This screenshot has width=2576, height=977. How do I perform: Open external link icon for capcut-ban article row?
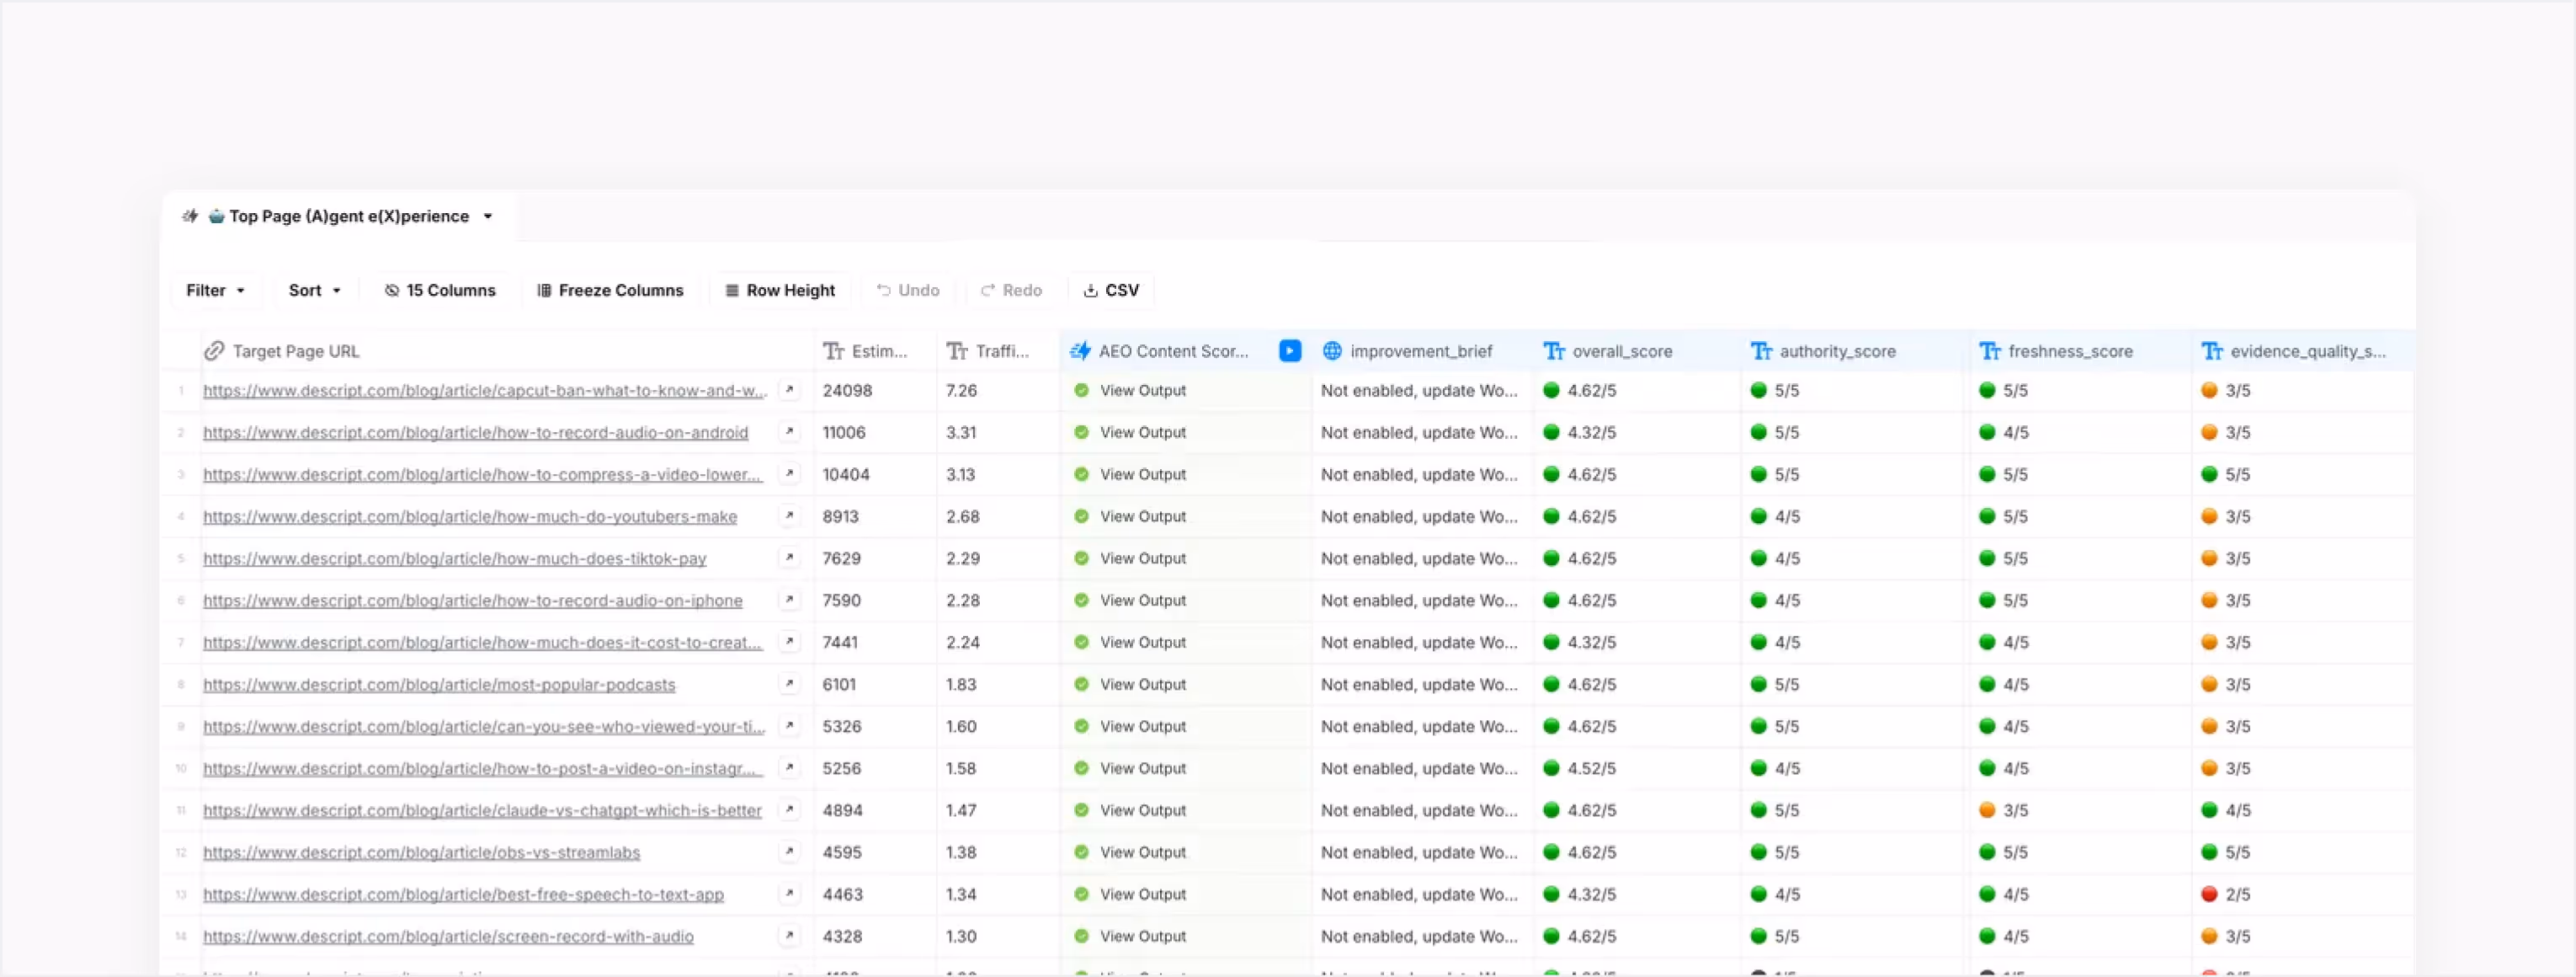click(789, 390)
